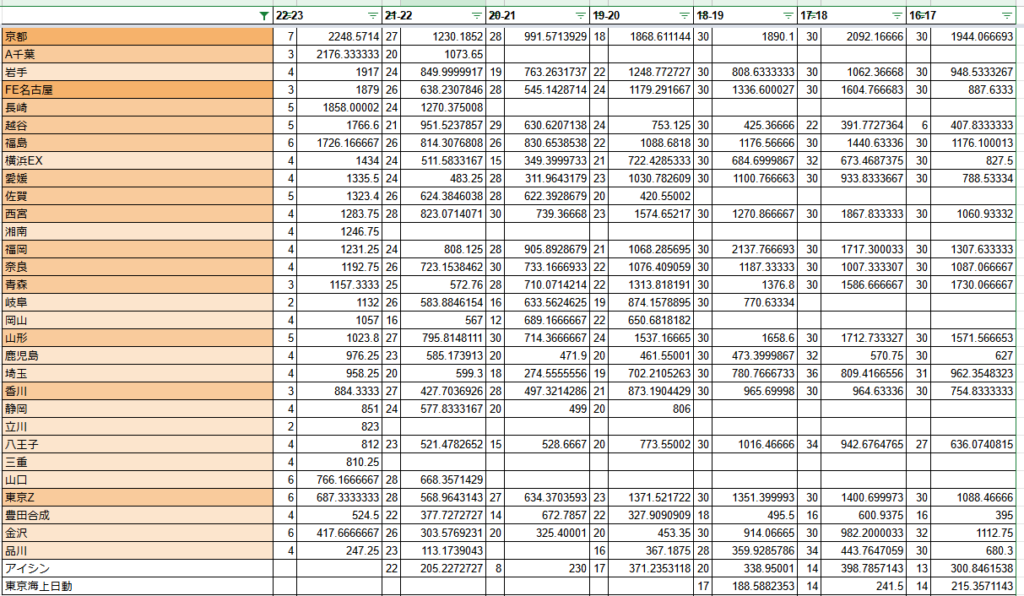The width and height of the screenshot is (1024, 596).
Task: Click the rightmost filter icon in header row
Action: click(1006, 16)
